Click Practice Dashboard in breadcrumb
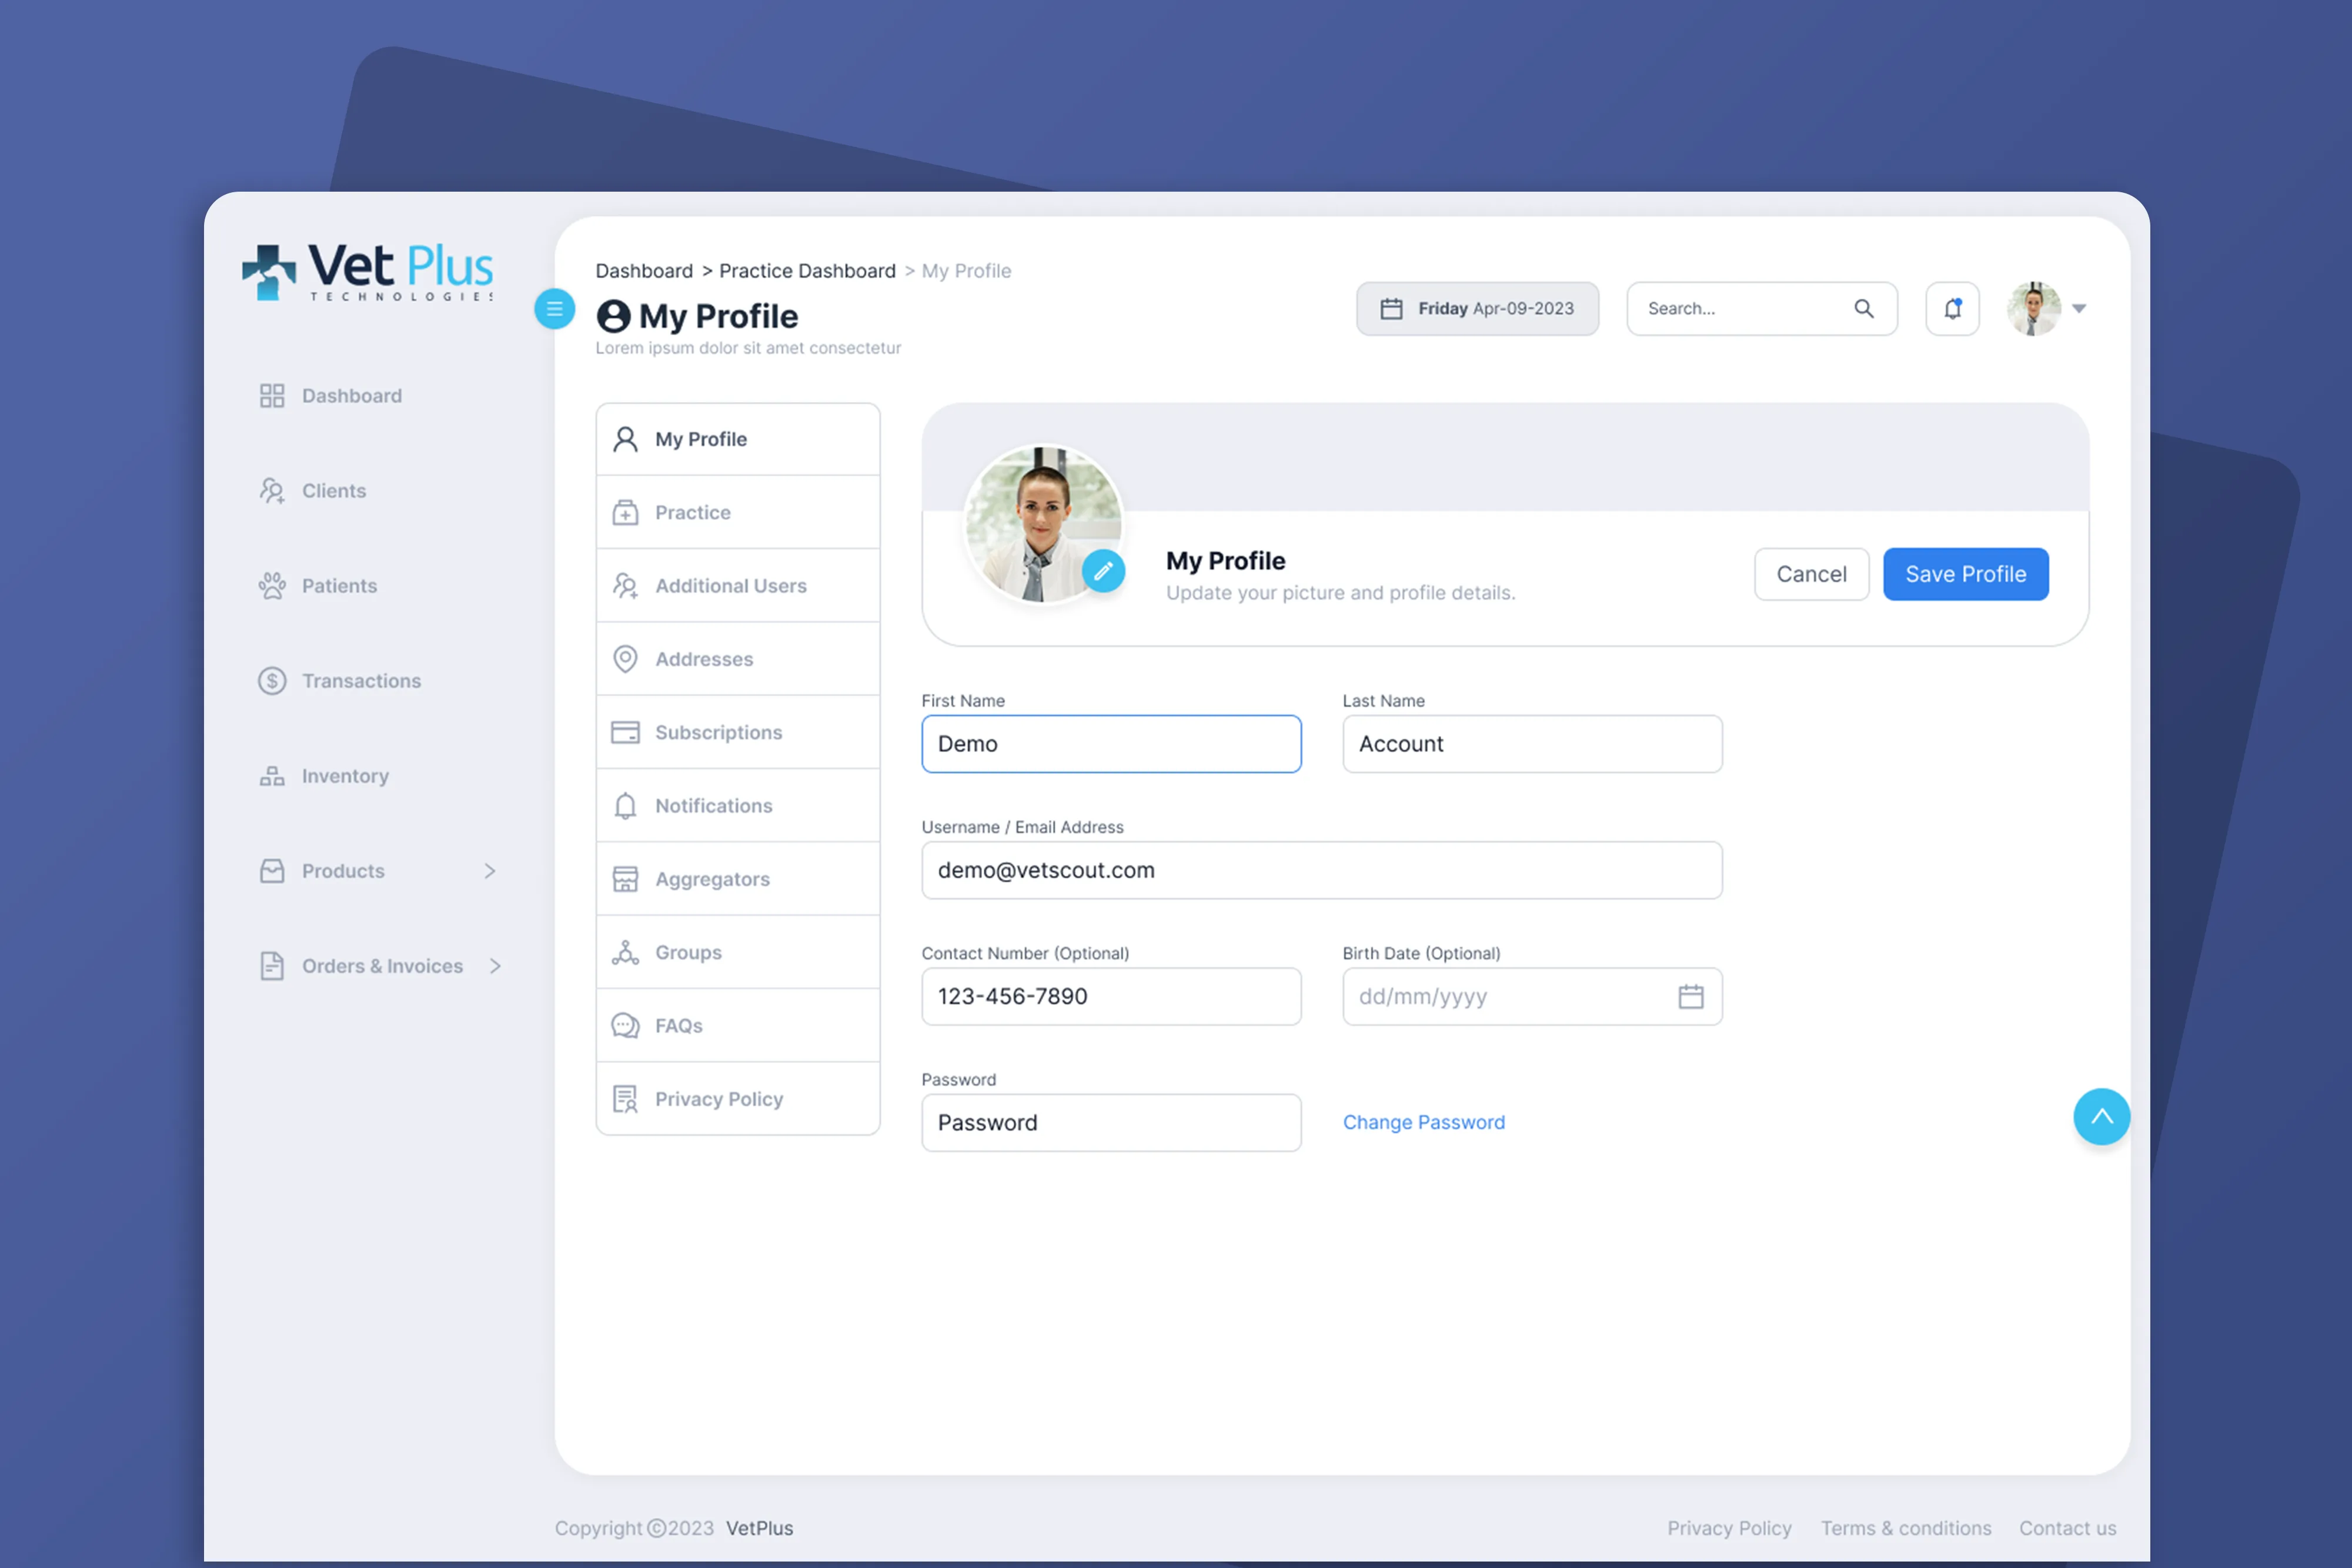Viewport: 2352px width, 1568px height. click(x=807, y=271)
